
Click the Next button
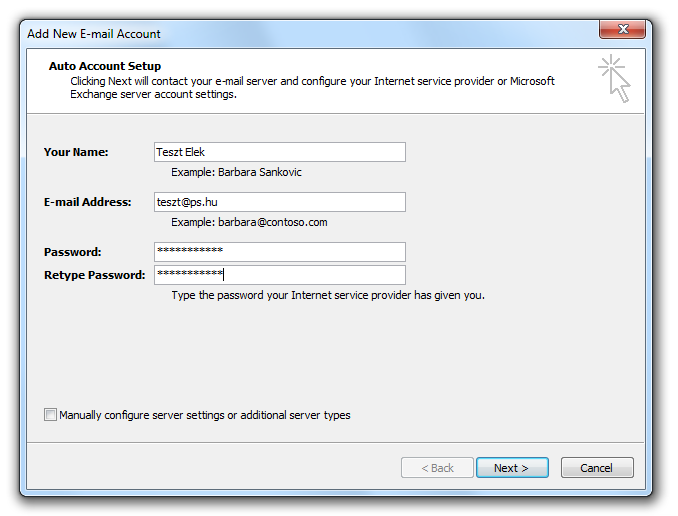coord(512,468)
